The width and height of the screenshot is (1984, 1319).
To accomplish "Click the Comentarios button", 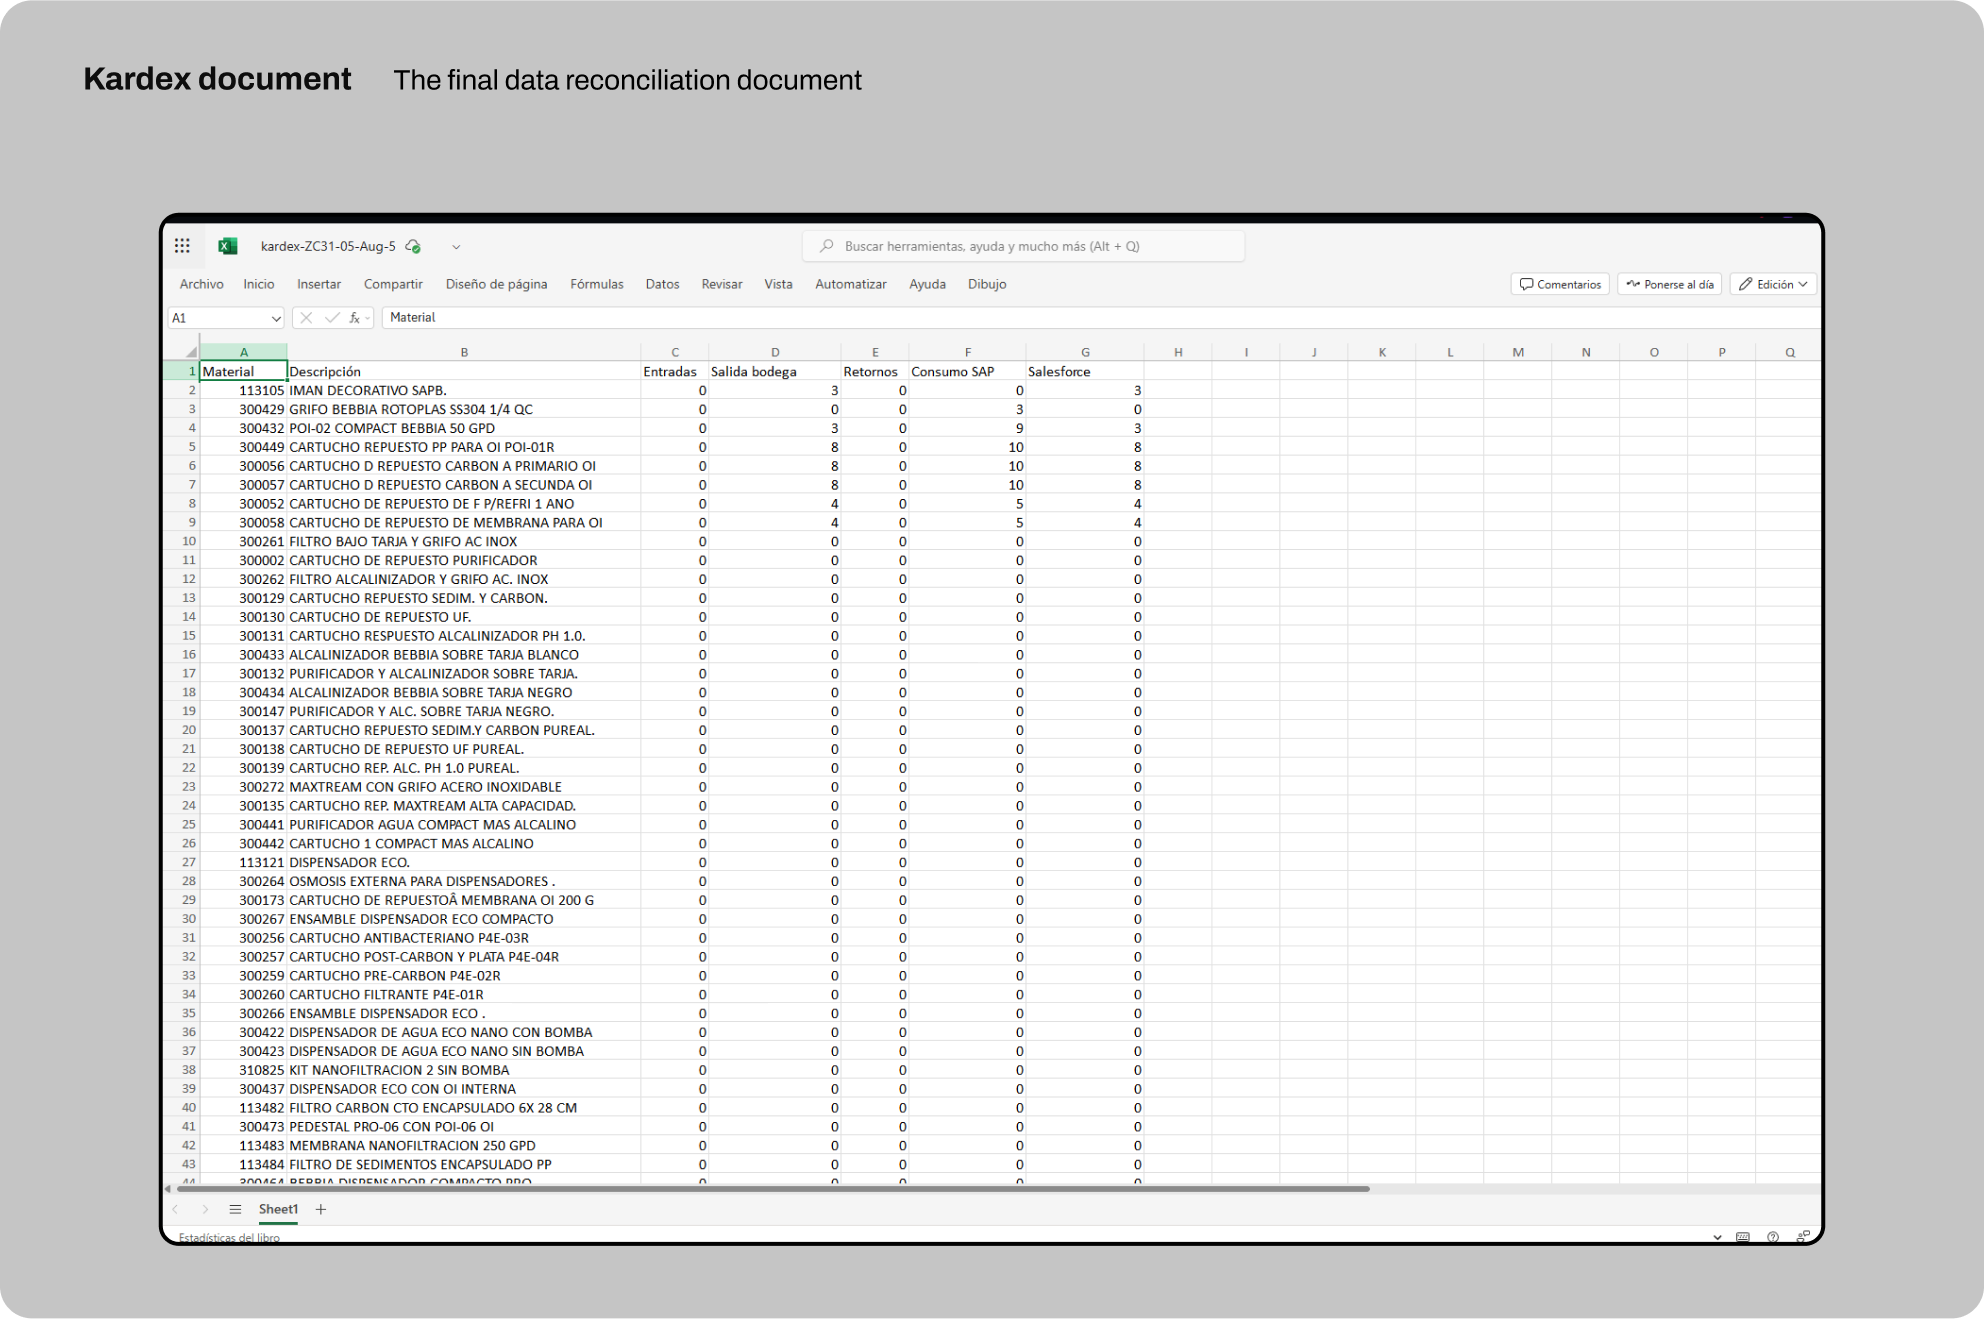I will click(x=1560, y=284).
